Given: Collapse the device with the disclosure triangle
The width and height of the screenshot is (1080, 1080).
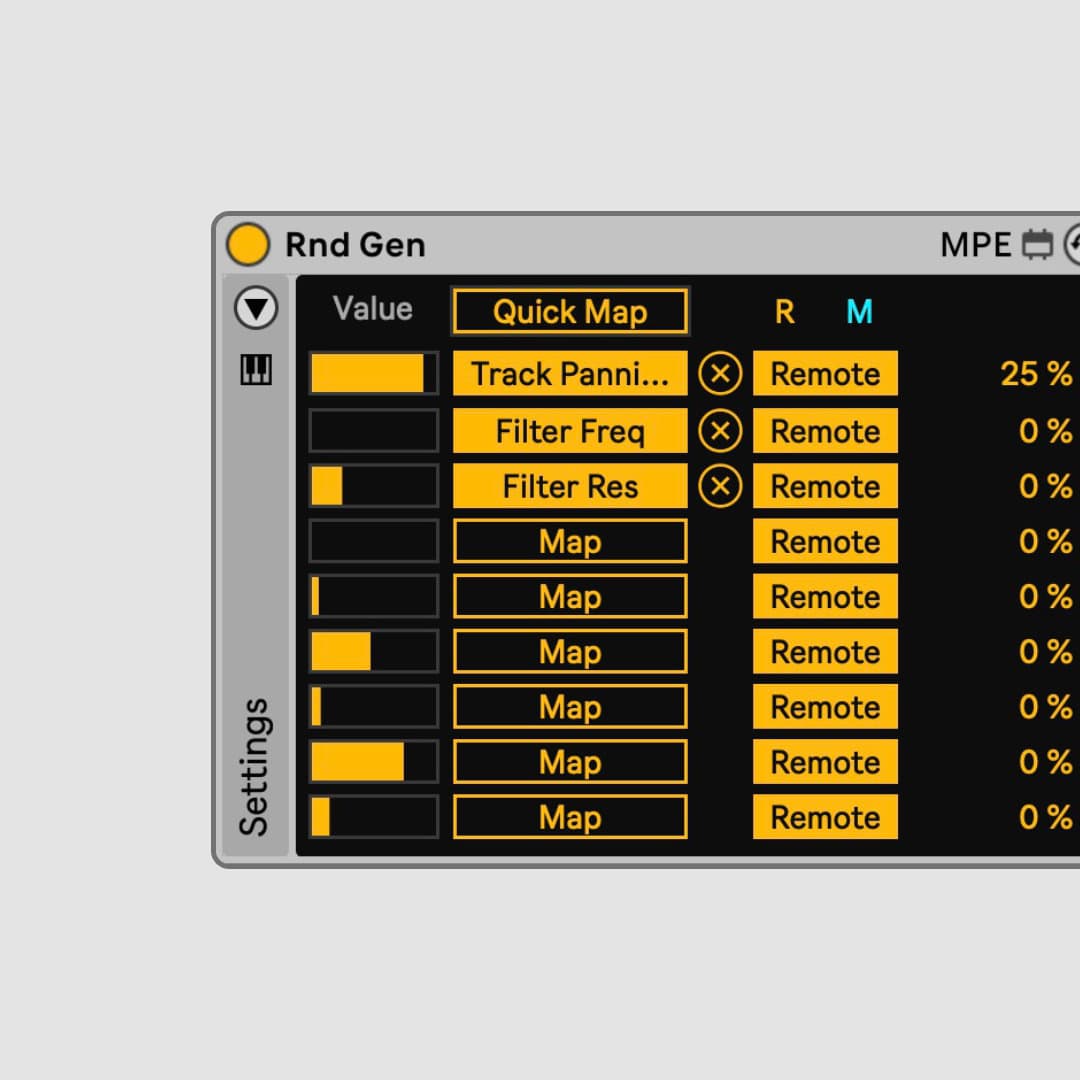Looking at the screenshot, I should (256, 308).
